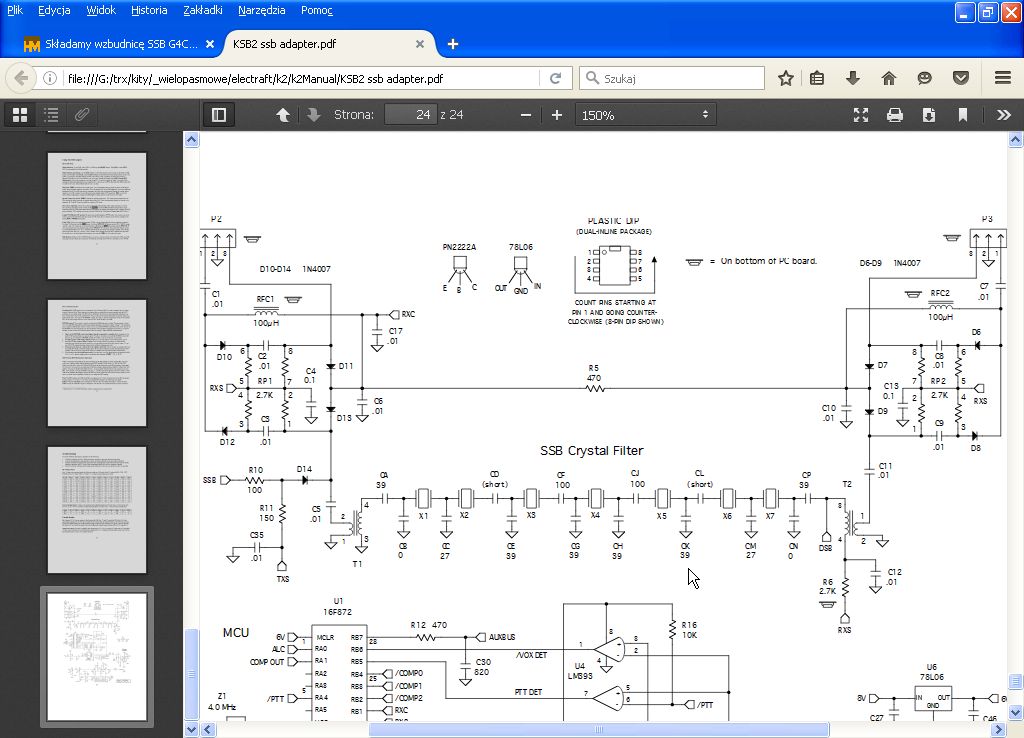Open the 150% zoom level dropdown

click(x=645, y=115)
